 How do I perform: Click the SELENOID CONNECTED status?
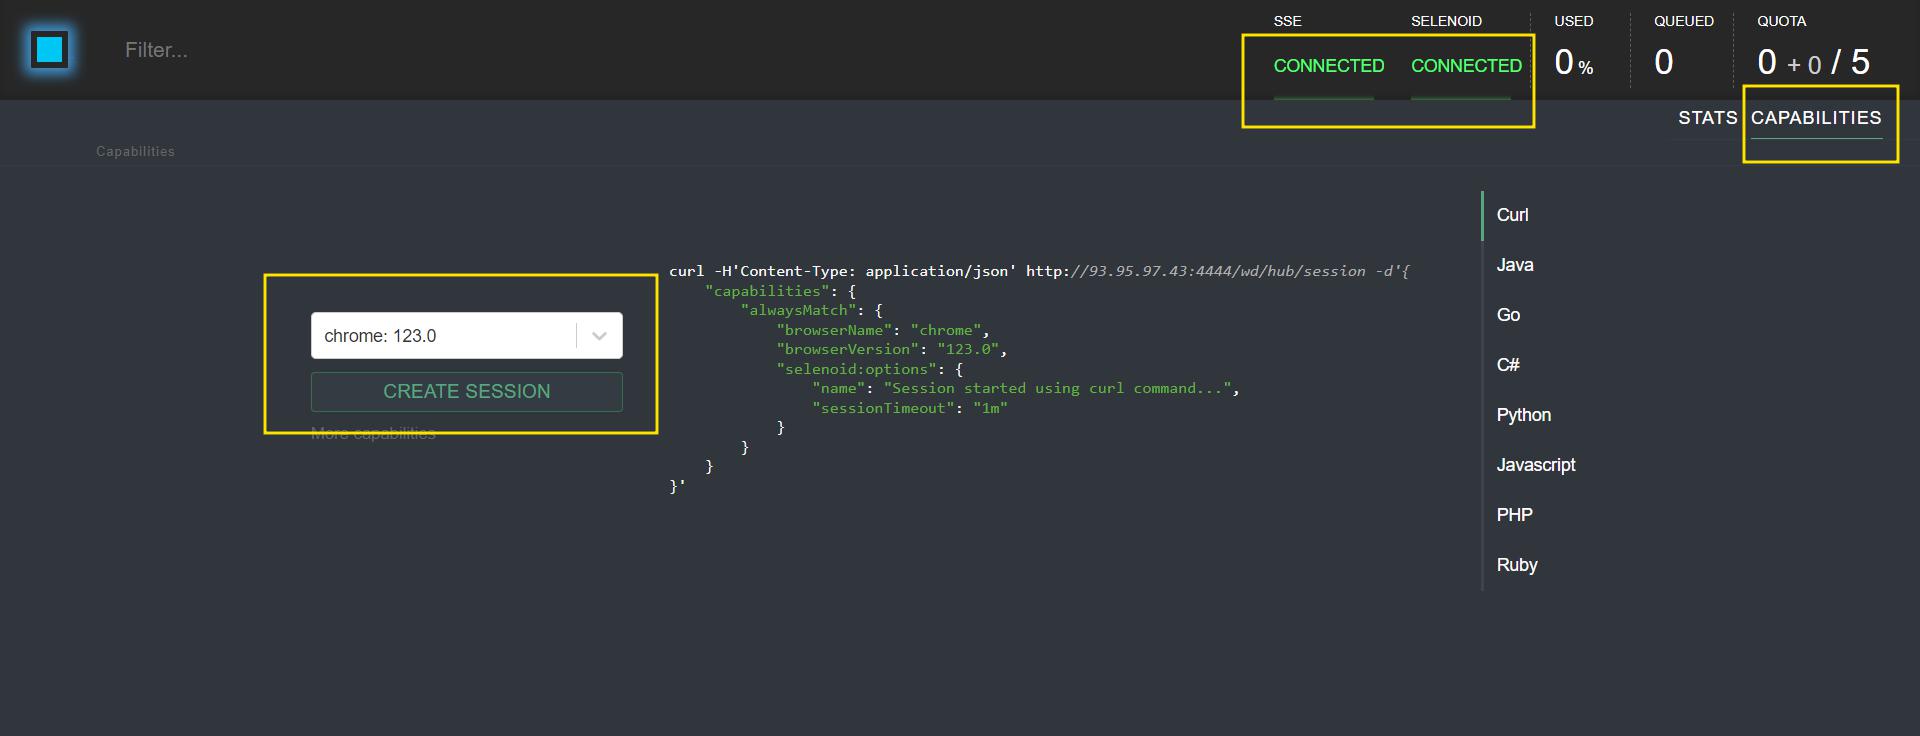pyautogui.click(x=1466, y=66)
